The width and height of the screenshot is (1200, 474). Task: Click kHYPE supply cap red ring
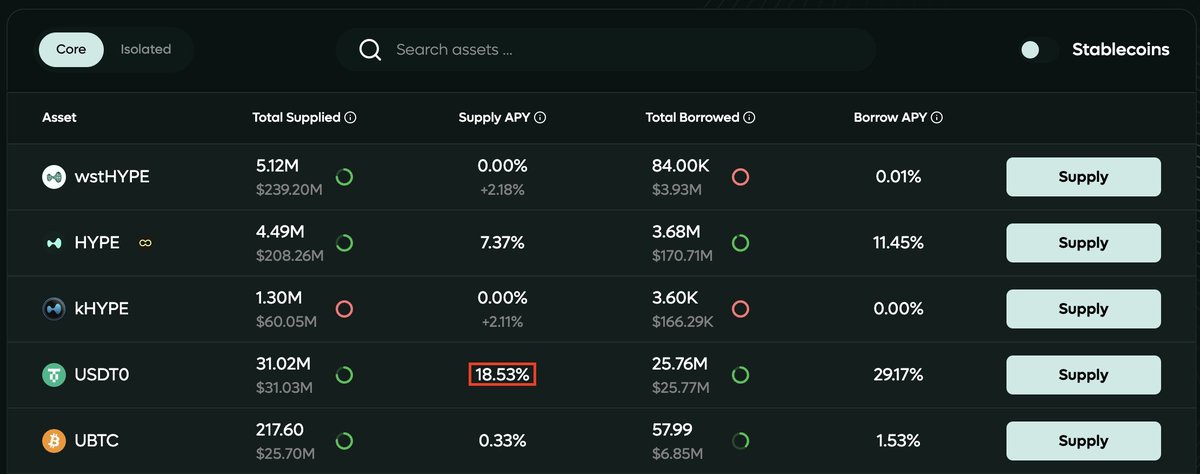pyautogui.click(x=344, y=309)
